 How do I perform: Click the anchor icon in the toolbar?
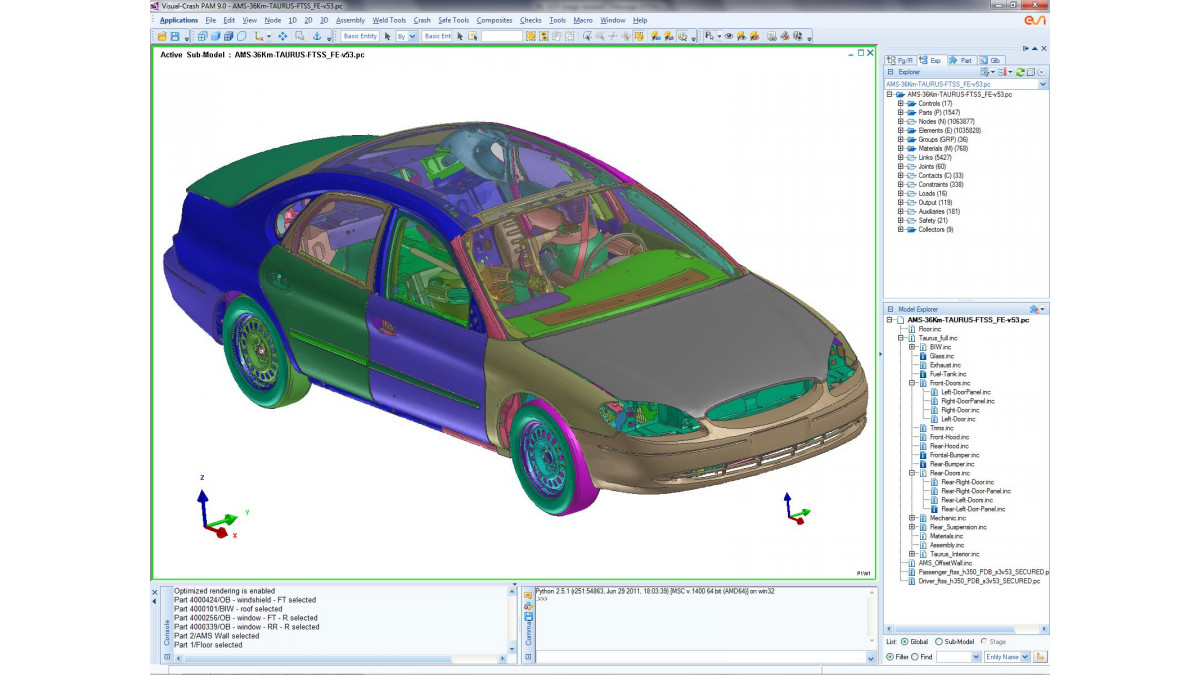(x=316, y=36)
